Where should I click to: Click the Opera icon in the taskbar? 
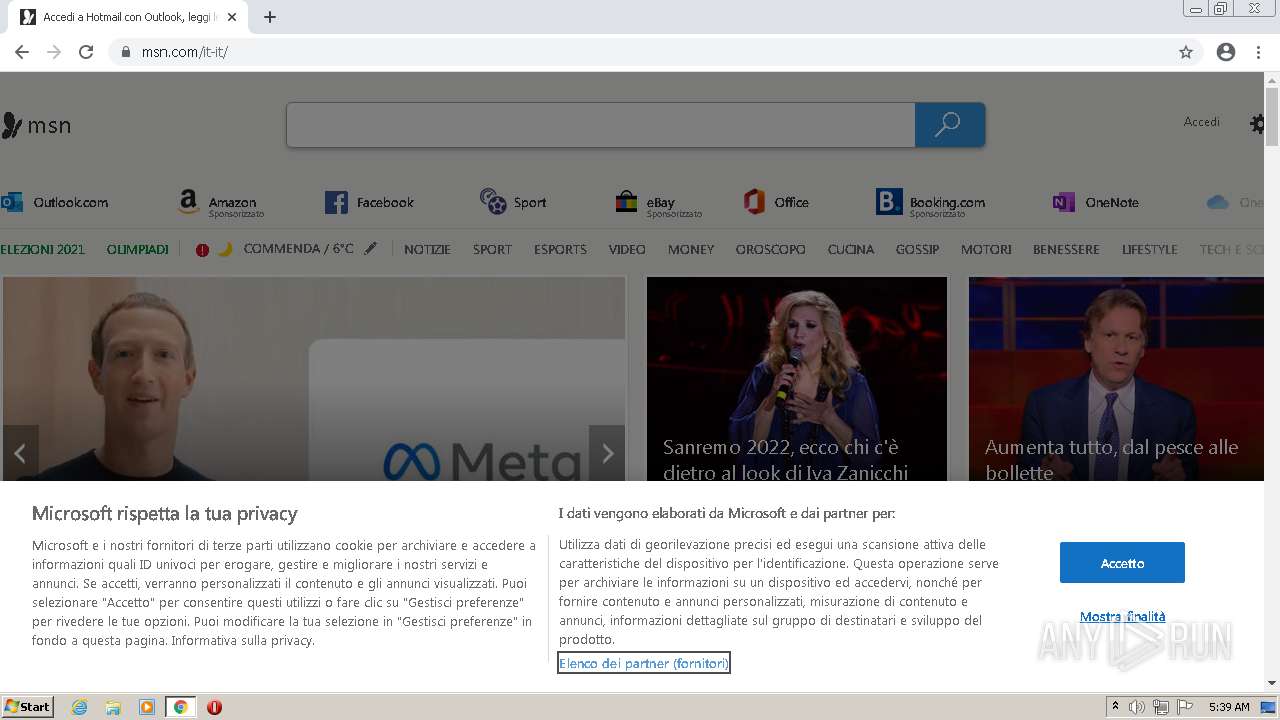(x=214, y=707)
